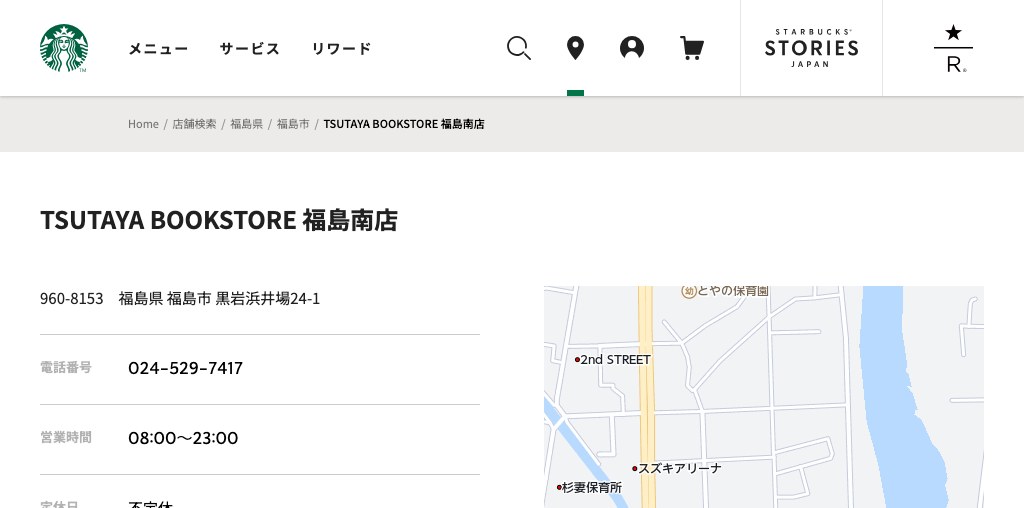Screen dimensions: 1024x508
Task: Open Starbucks Stories Japan
Action: [x=811, y=48]
